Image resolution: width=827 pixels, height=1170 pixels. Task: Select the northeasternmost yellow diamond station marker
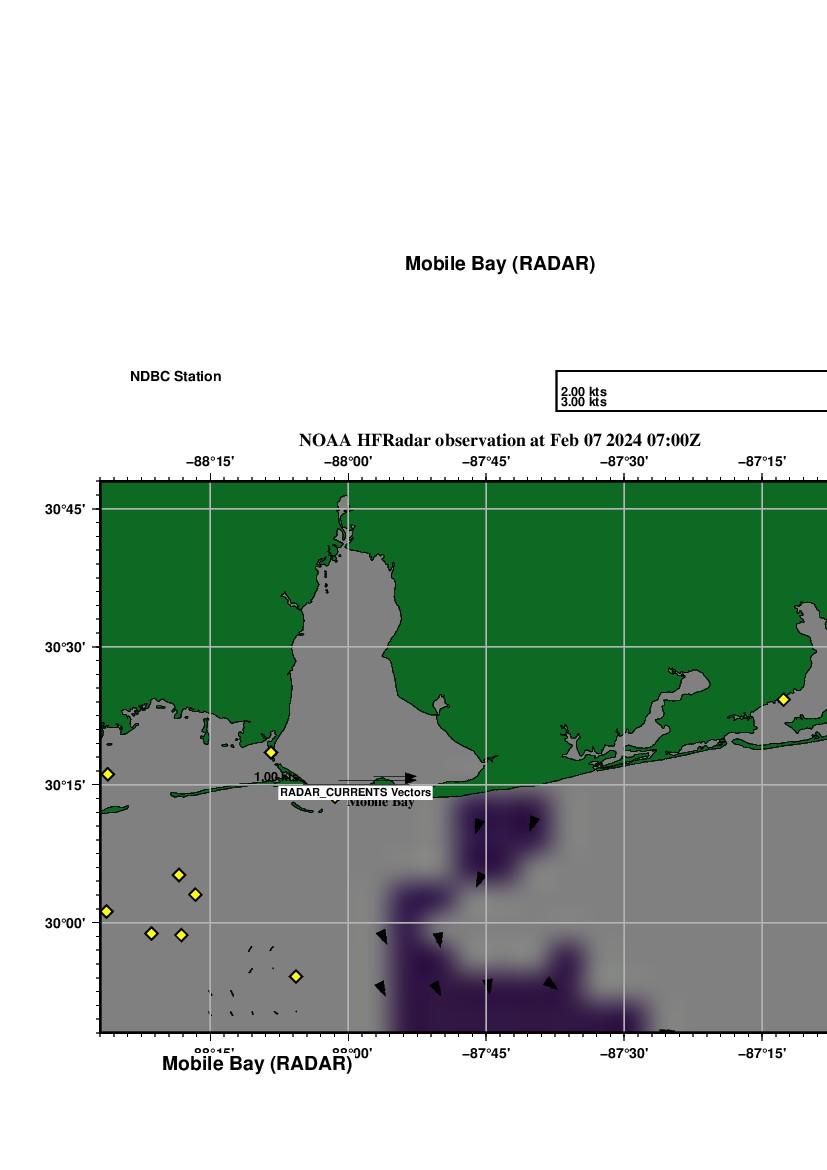tap(783, 700)
